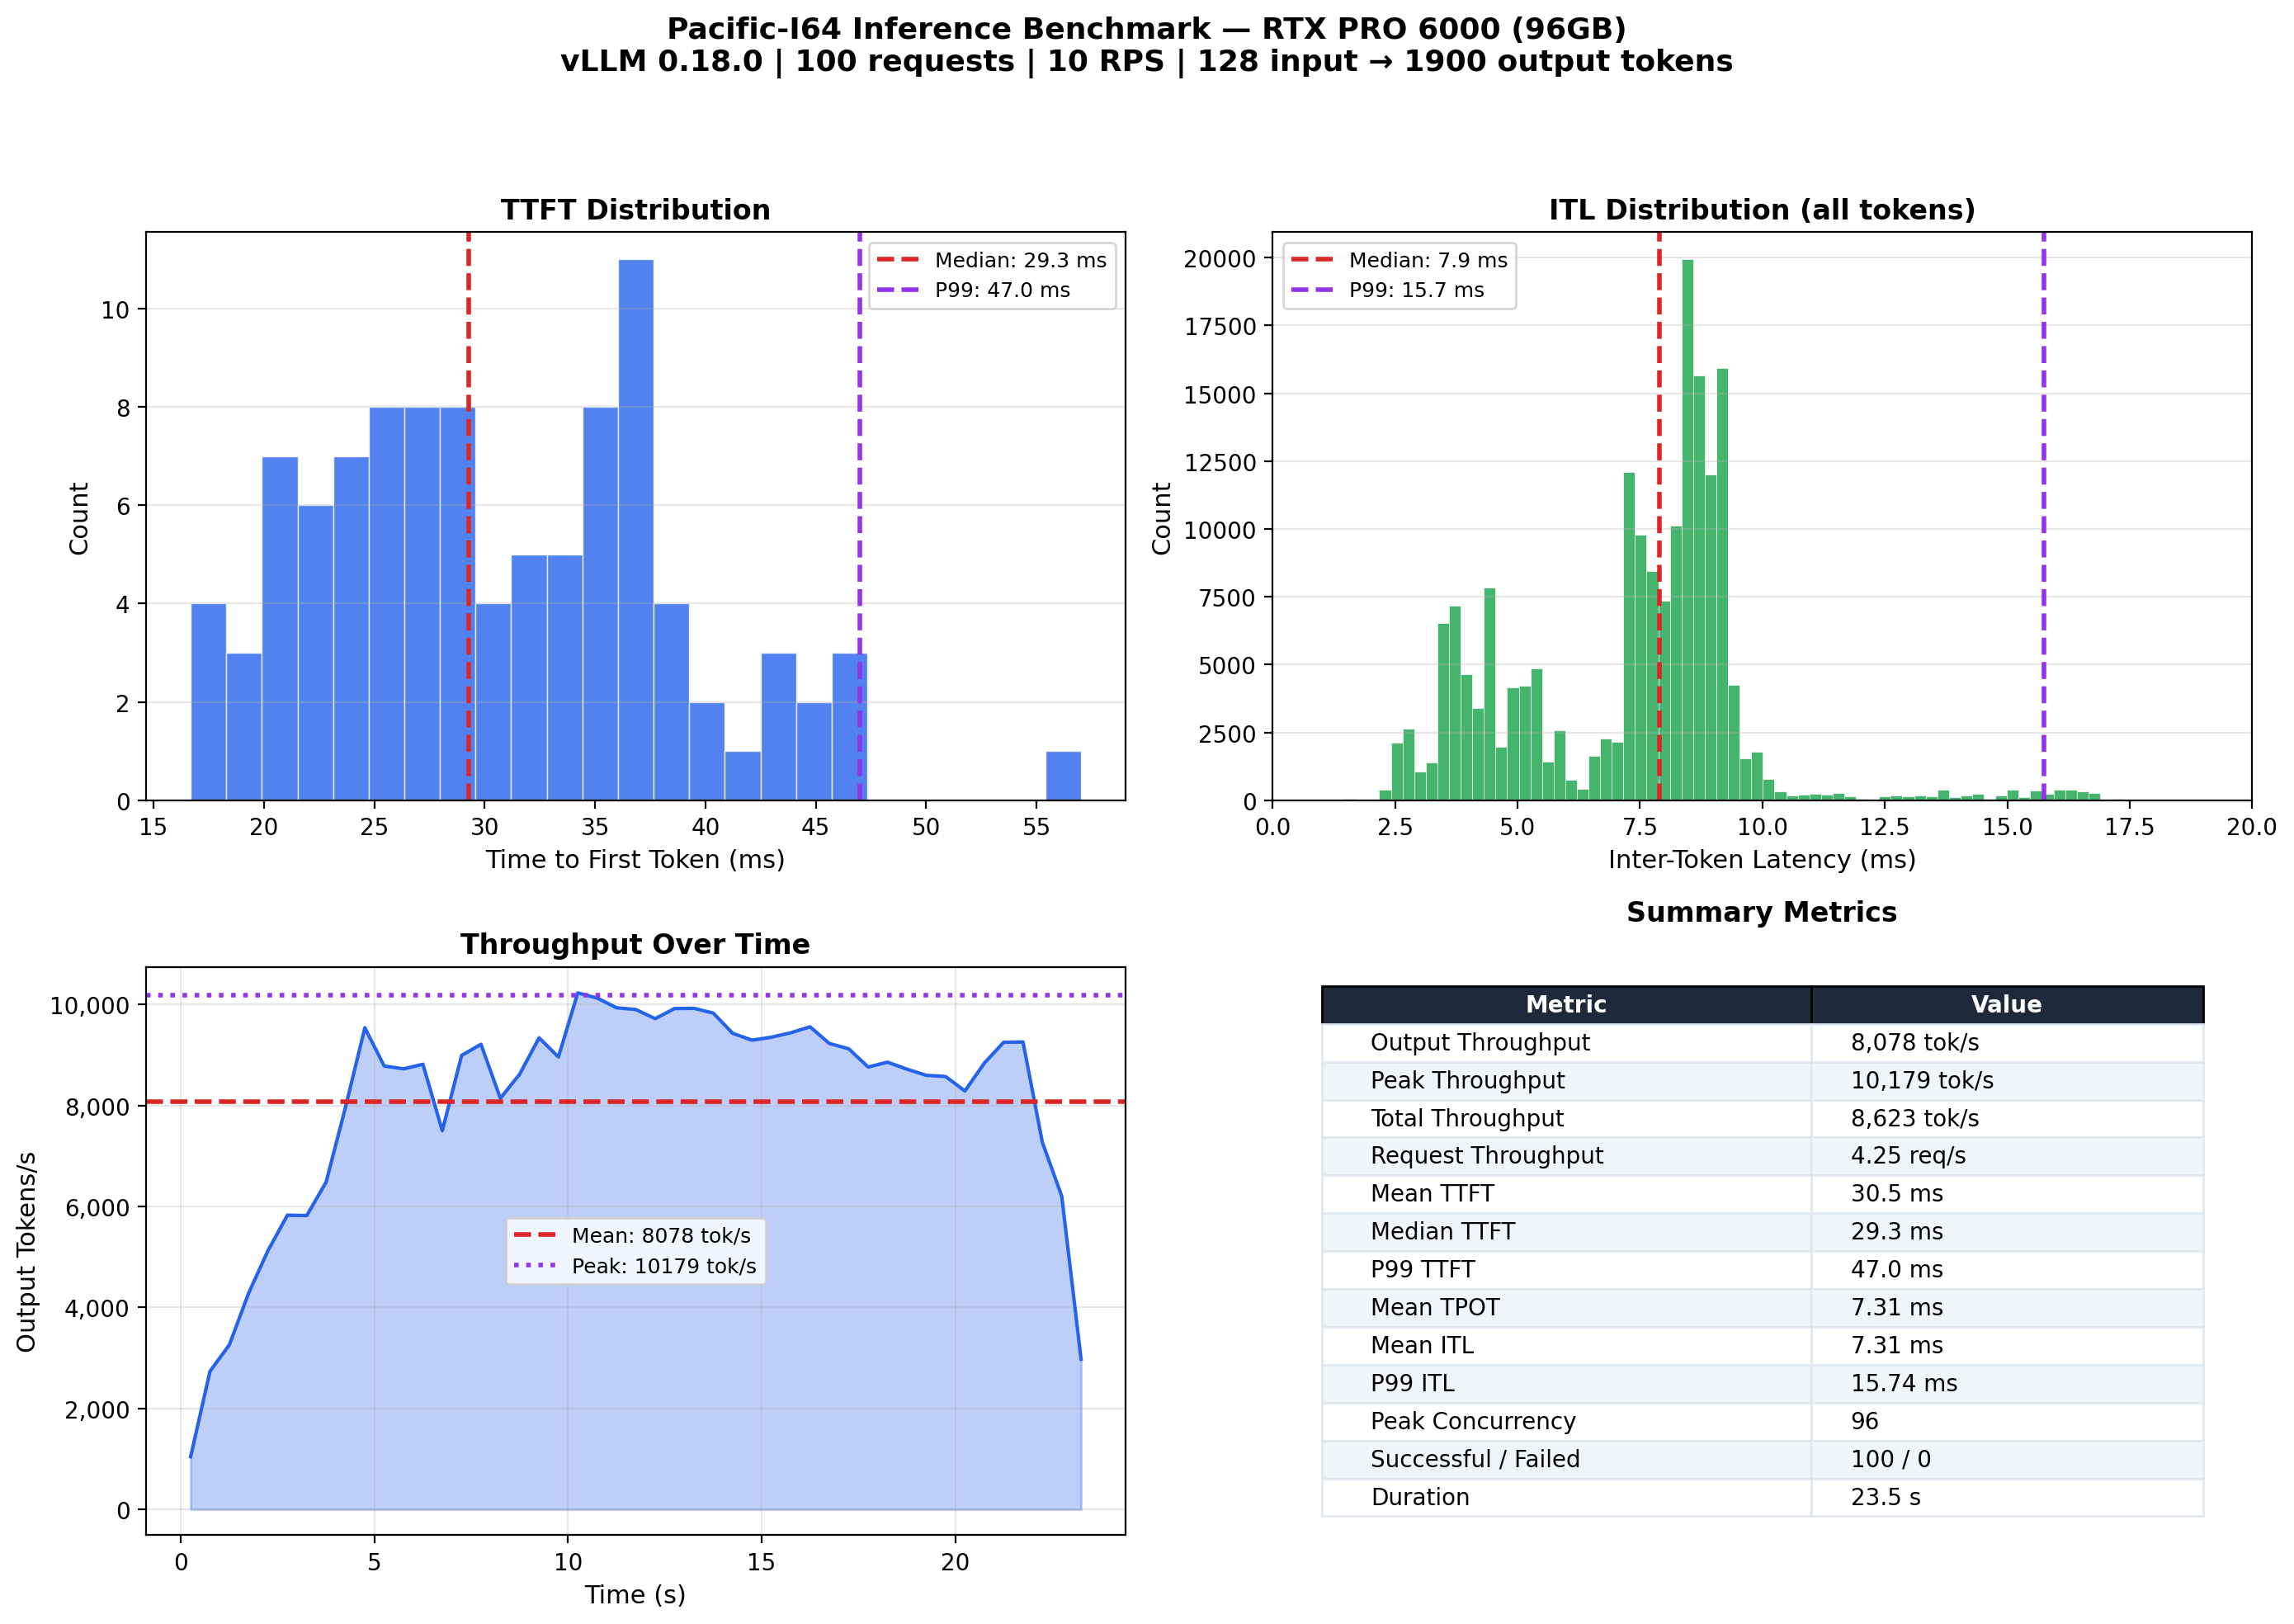Click the Pacific-I64 benchmark title text
Screen dimensions: 2294x1624
[1146, 28]
